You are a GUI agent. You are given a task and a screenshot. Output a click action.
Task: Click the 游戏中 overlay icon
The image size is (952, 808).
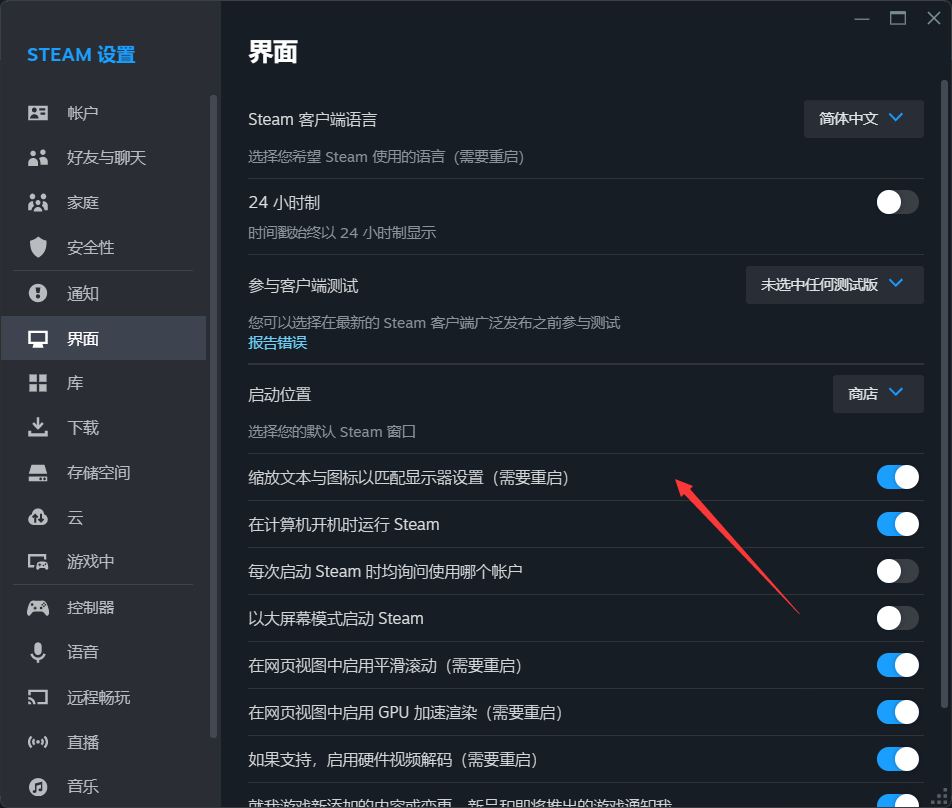[38, 562]
